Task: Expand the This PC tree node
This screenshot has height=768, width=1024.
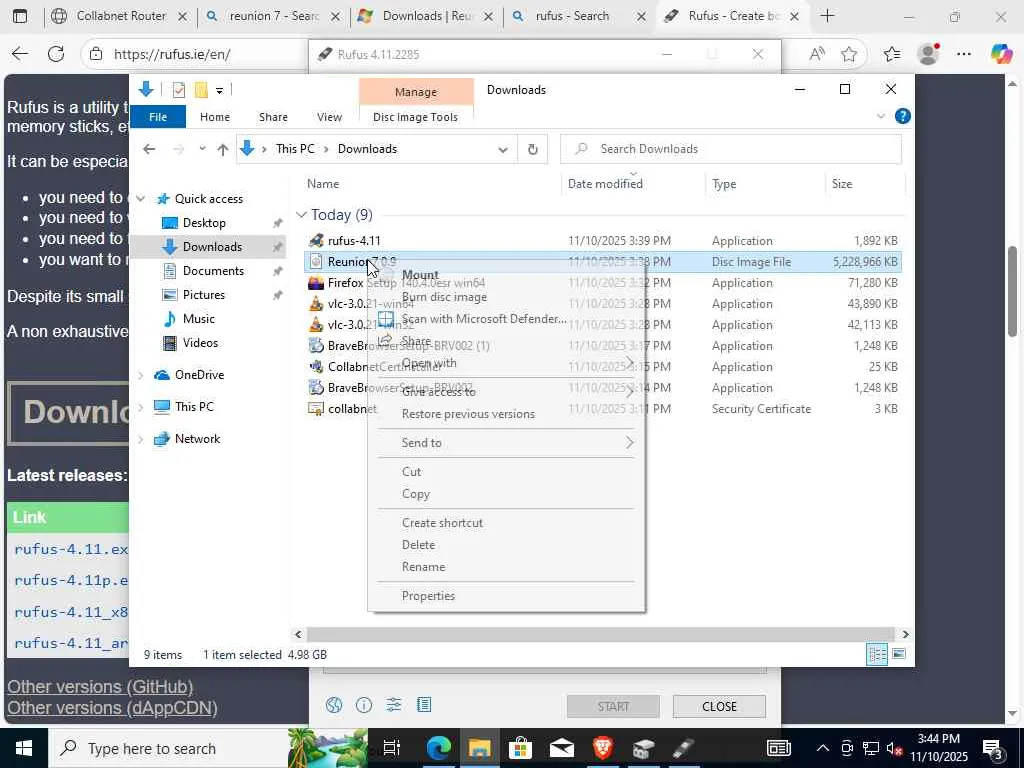Action: 140,407
